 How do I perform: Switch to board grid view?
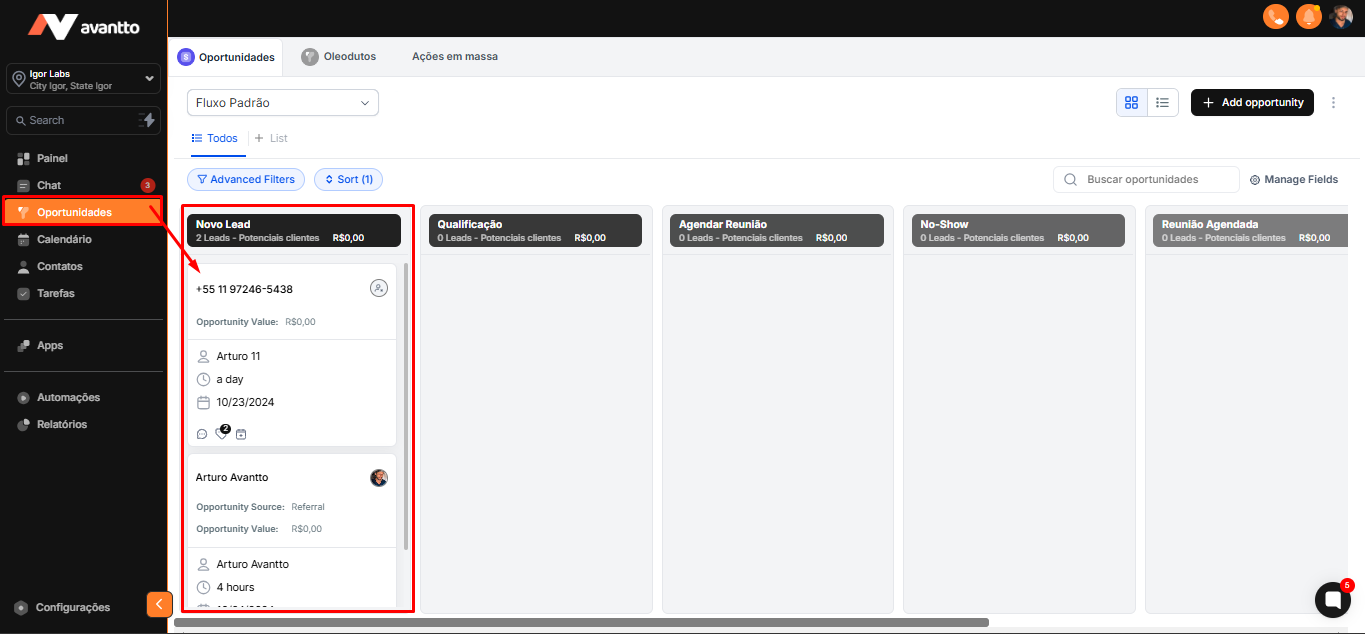(x=1132, y=102)
